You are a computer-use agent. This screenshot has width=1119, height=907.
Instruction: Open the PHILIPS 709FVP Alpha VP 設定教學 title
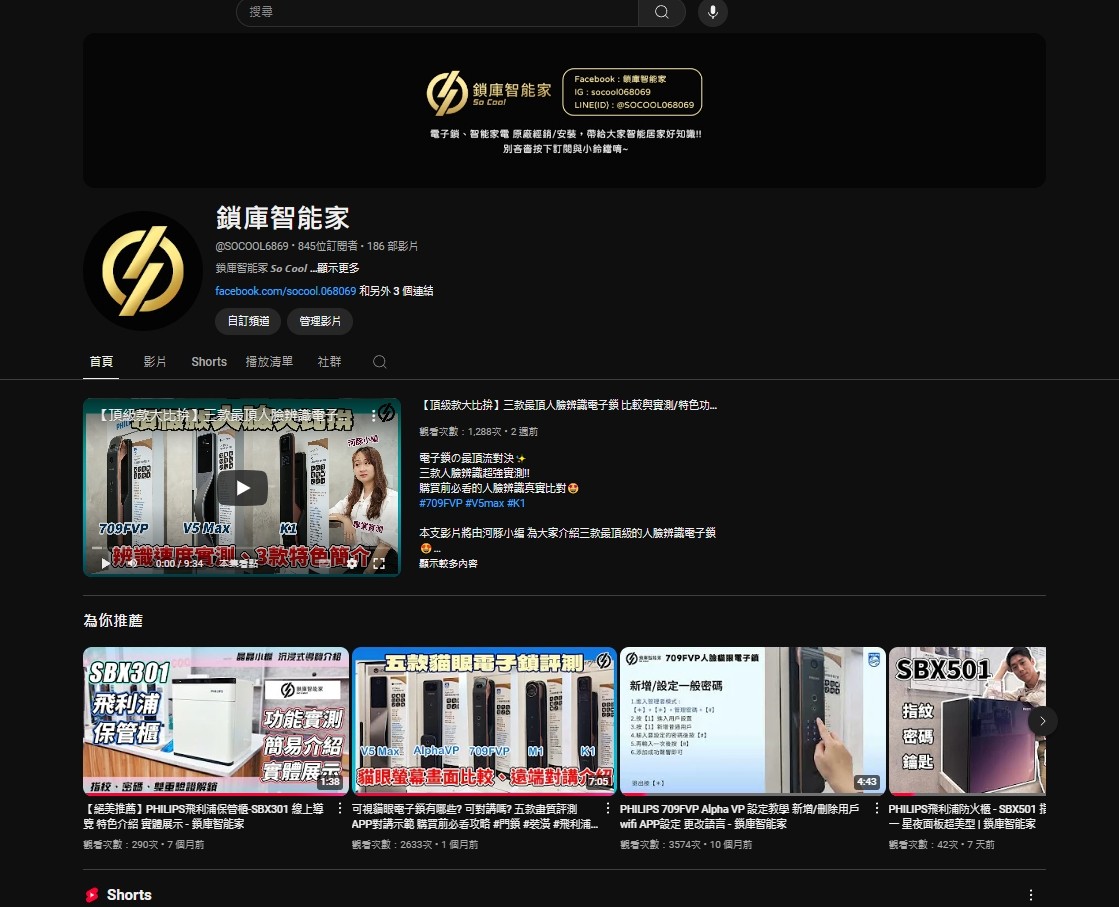click(739, 816)
